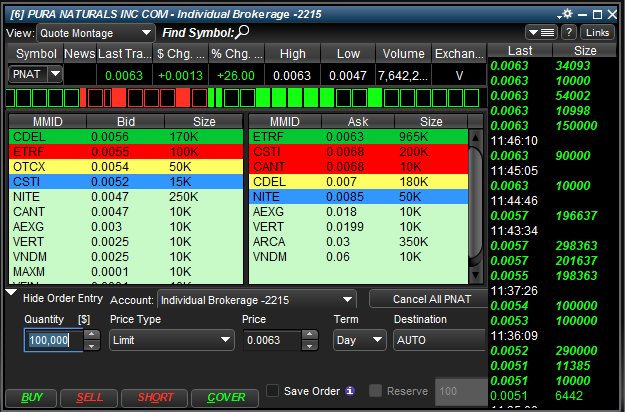Increase Price with the up arrow

(310, 335)
